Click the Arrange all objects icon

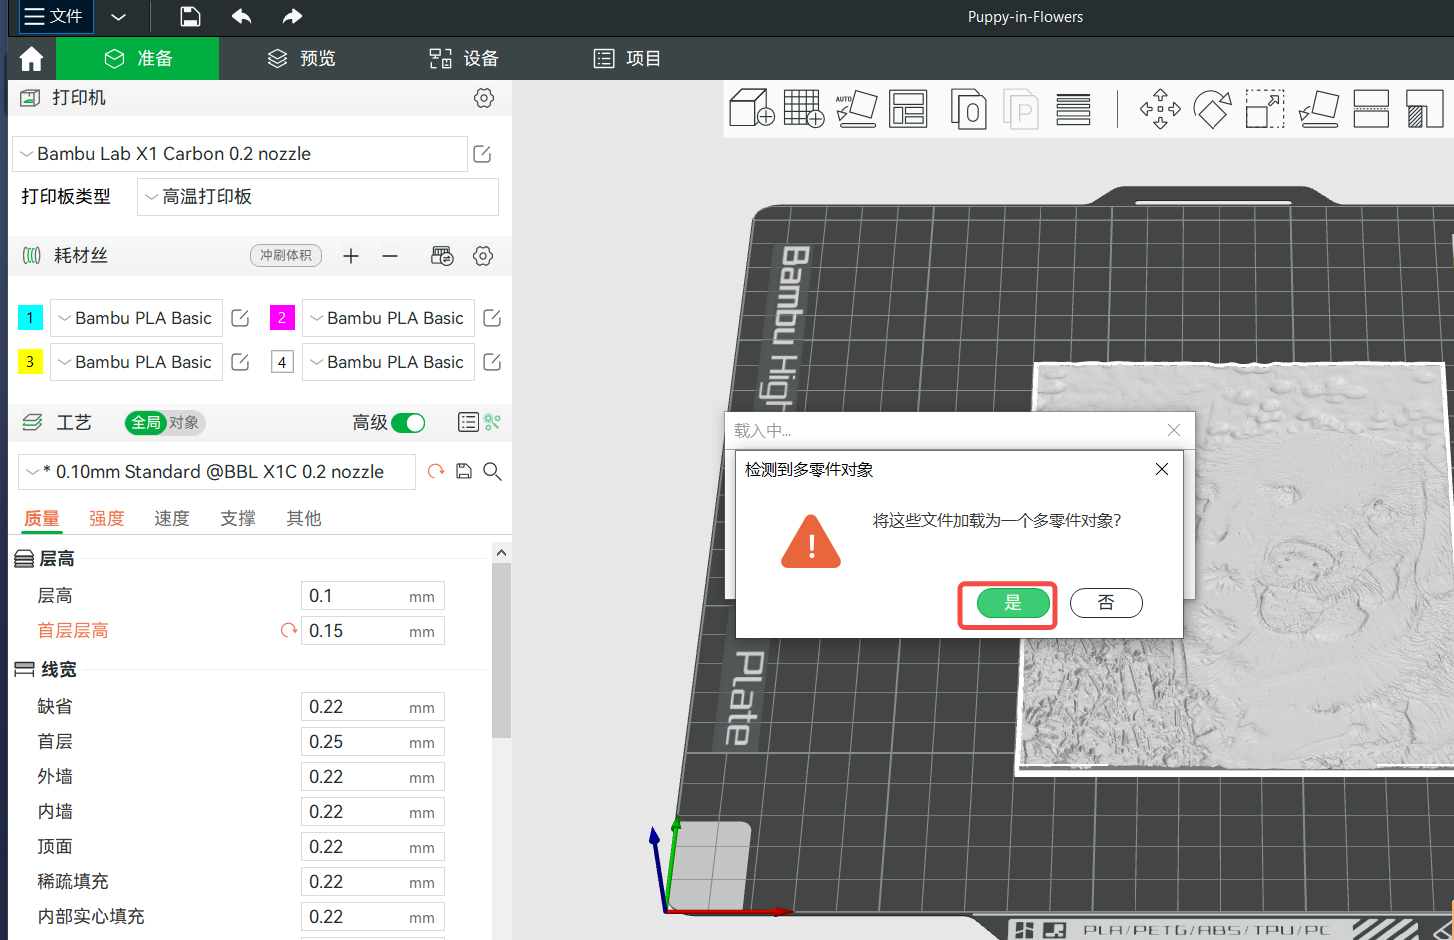(909, 108)
